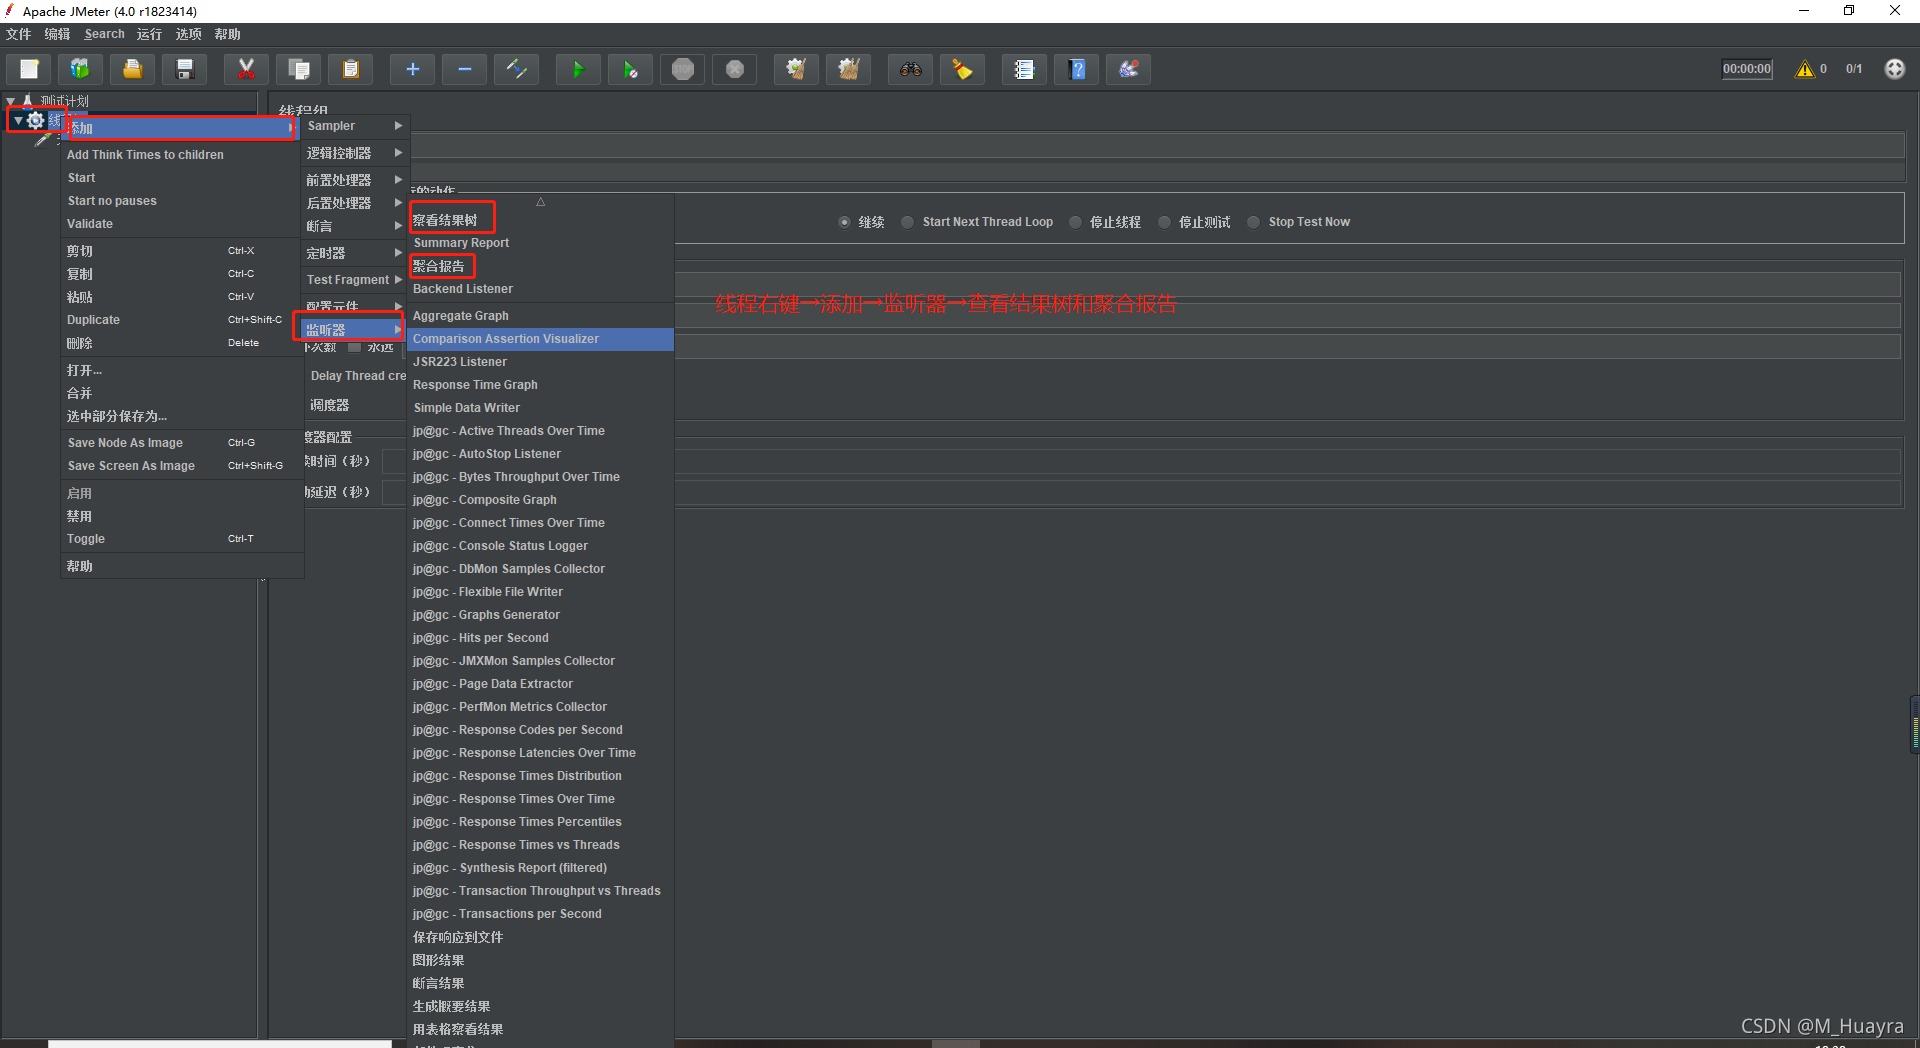Expand the 断言 submenu
This screenshot has width=1920, height=1048.
click(354, 226)
